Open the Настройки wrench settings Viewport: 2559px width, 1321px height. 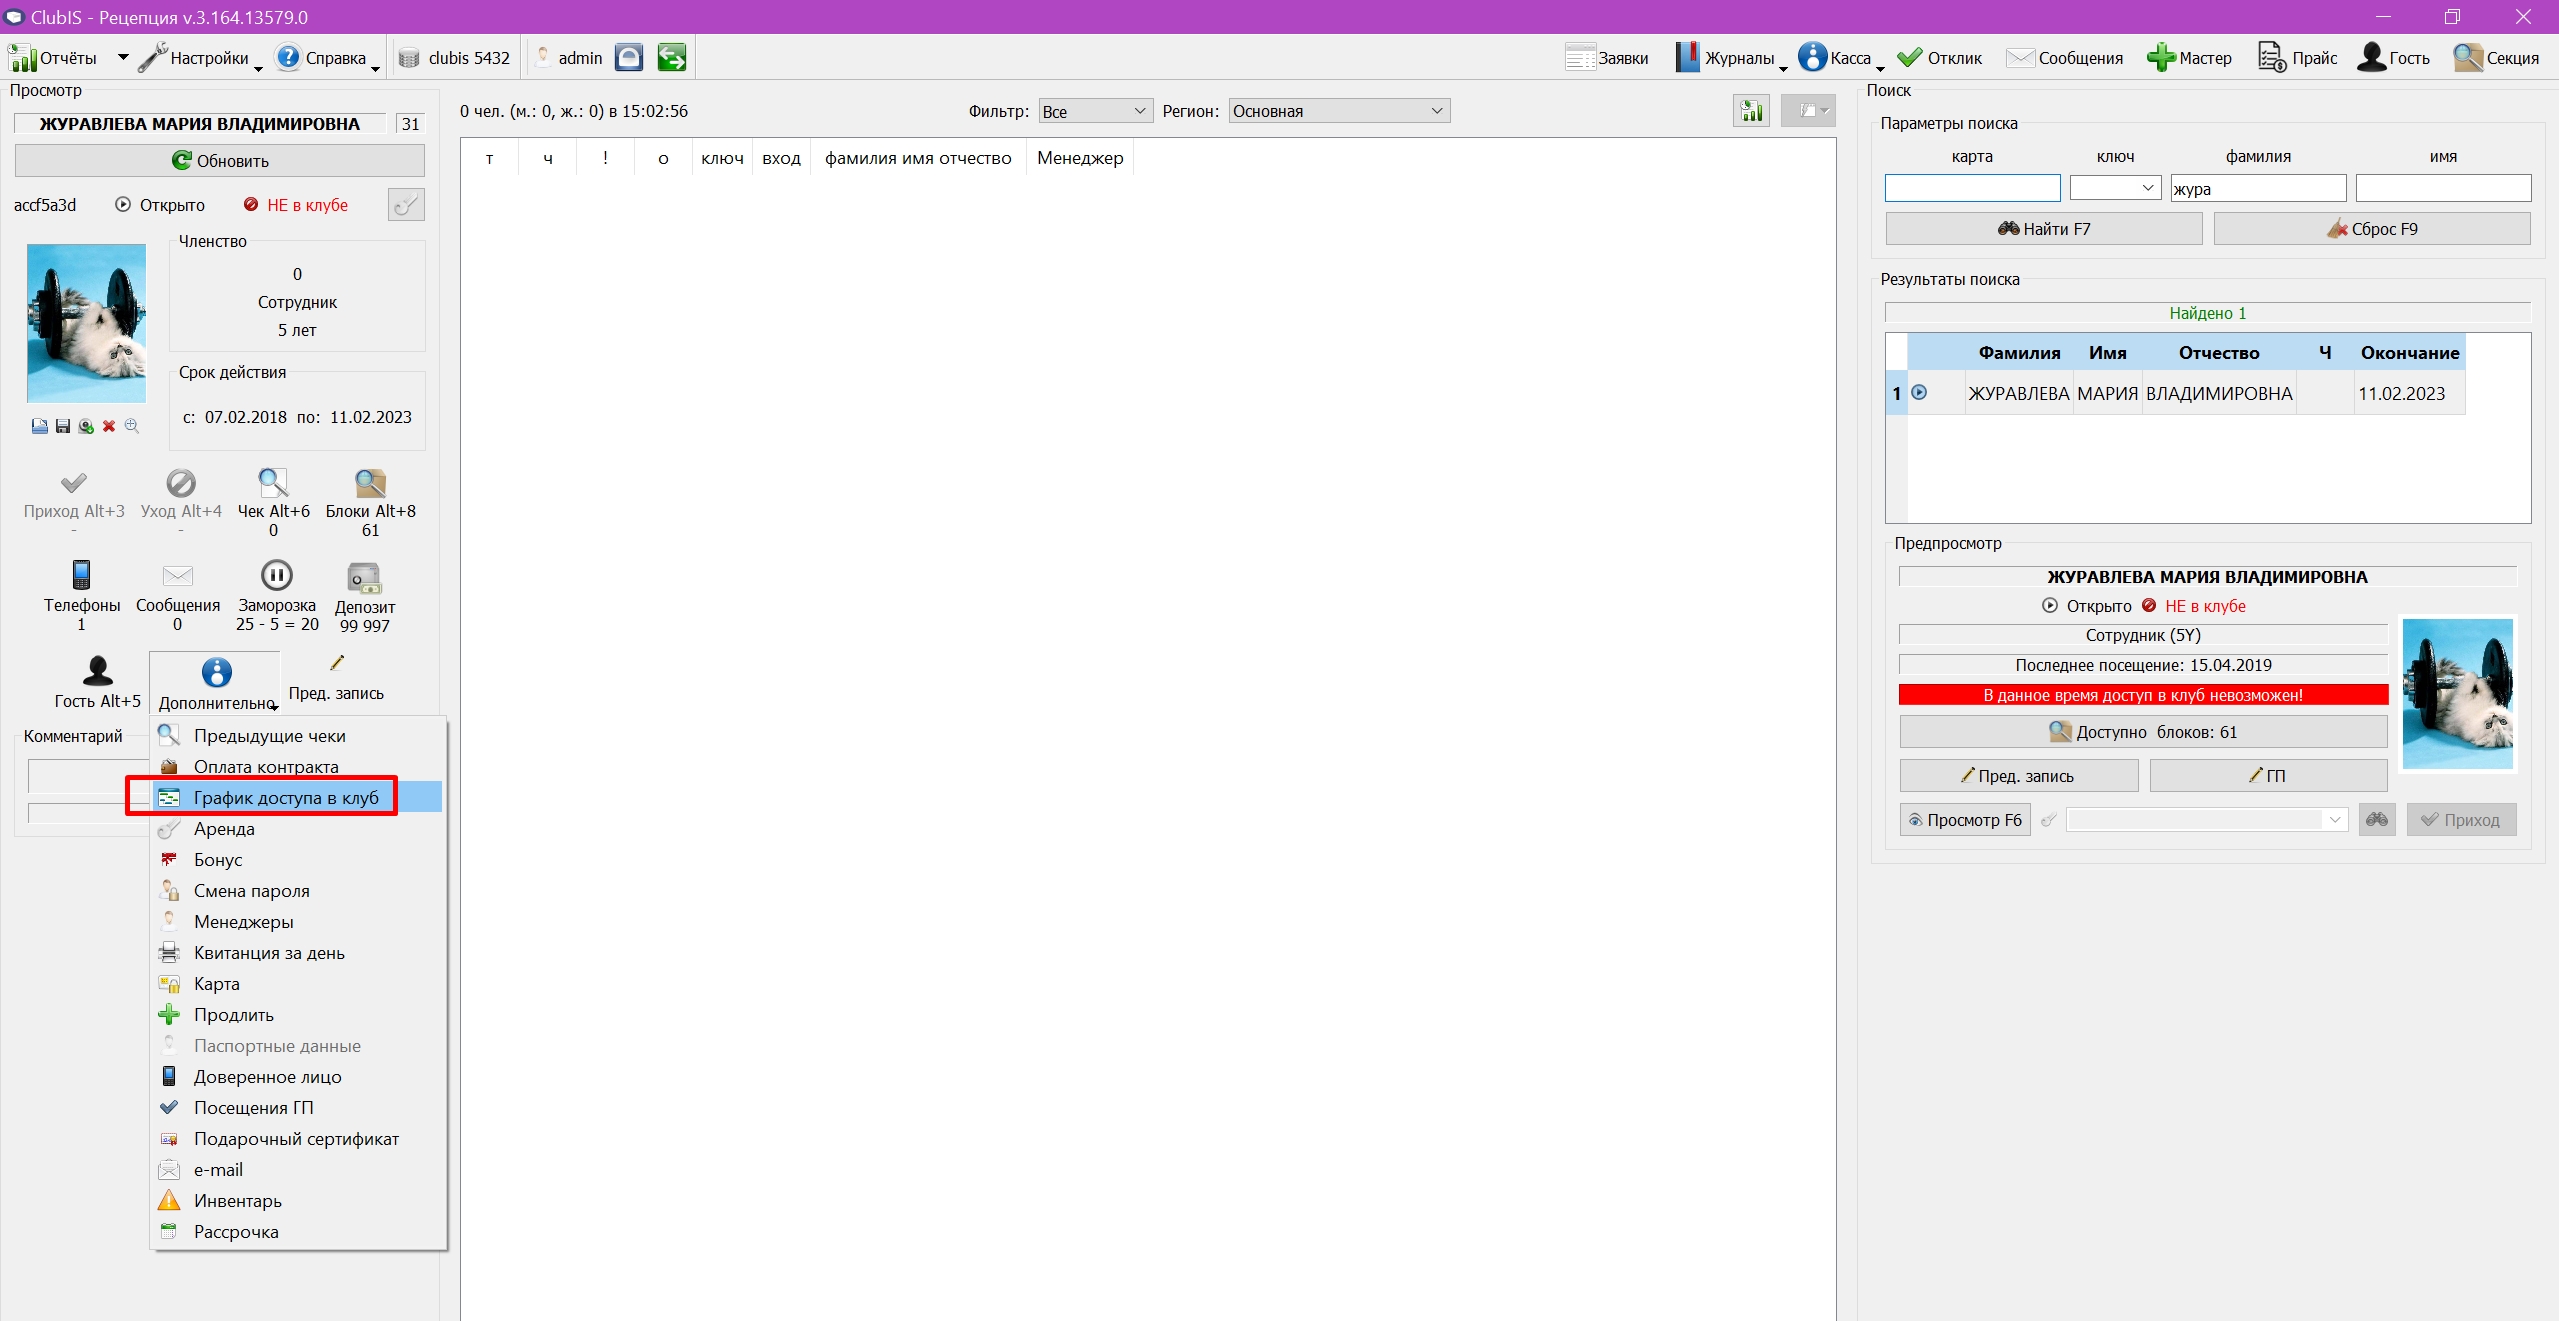pos(195,58)
